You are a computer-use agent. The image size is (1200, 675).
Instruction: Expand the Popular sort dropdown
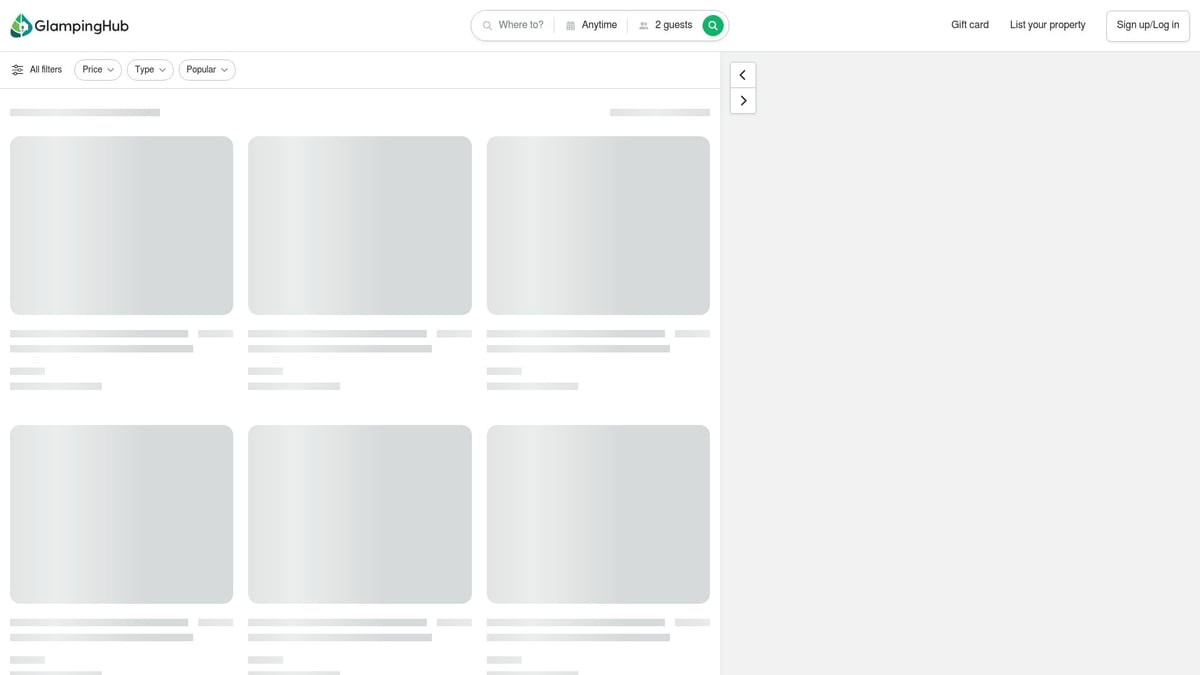coord(207,70)
